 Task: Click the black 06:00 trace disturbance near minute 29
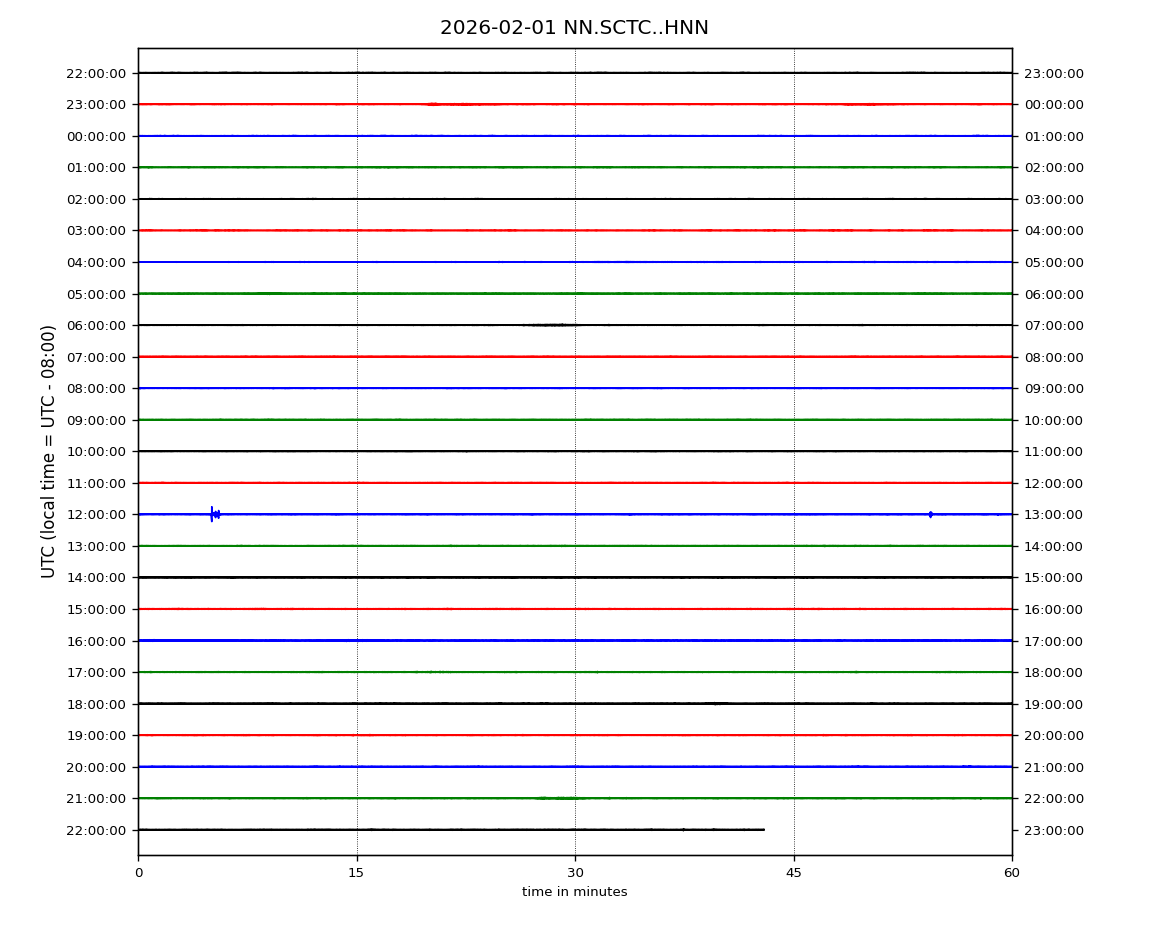pyautogui.click(x=550, y=325)
